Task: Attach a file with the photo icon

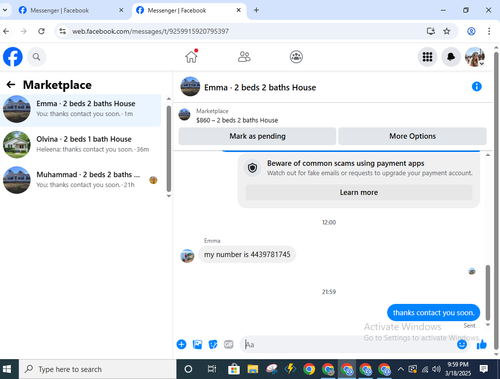Action: coord(197,344)
